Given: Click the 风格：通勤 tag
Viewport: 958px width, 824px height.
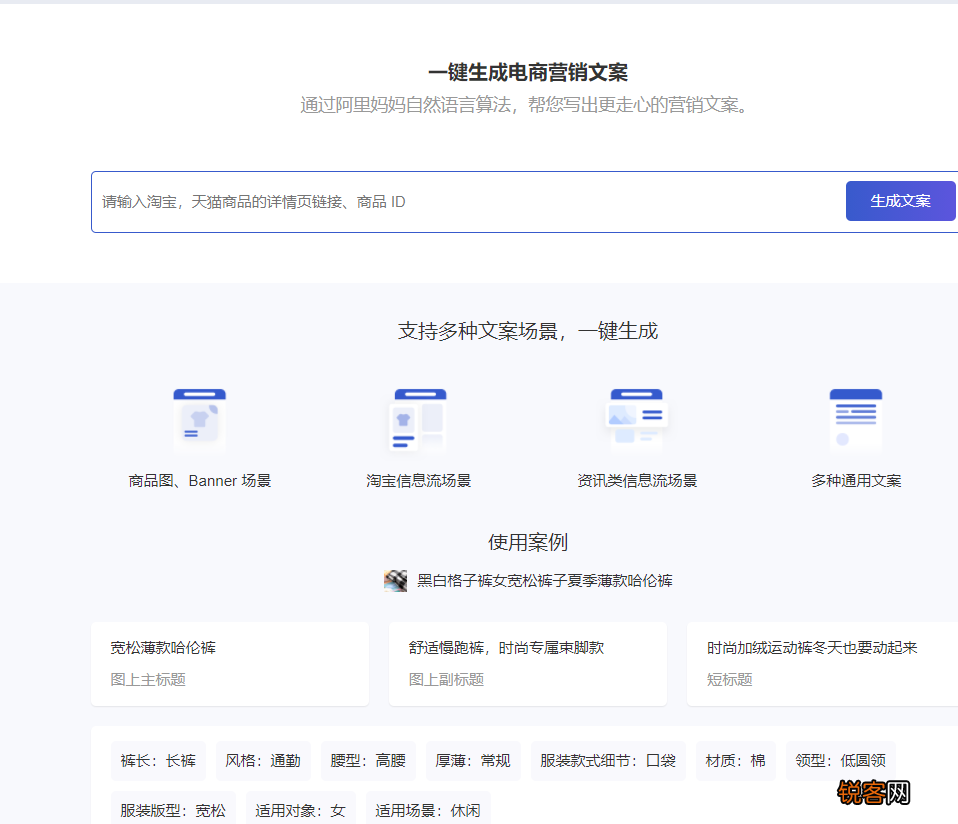Looking at the screenshot, I should coord(263,761).
